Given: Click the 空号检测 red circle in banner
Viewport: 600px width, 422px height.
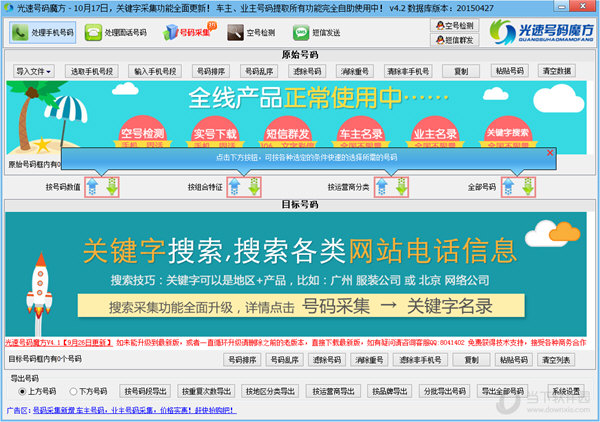Looking at the screenshot, I should pyautogui.click(x=142, y=132).
